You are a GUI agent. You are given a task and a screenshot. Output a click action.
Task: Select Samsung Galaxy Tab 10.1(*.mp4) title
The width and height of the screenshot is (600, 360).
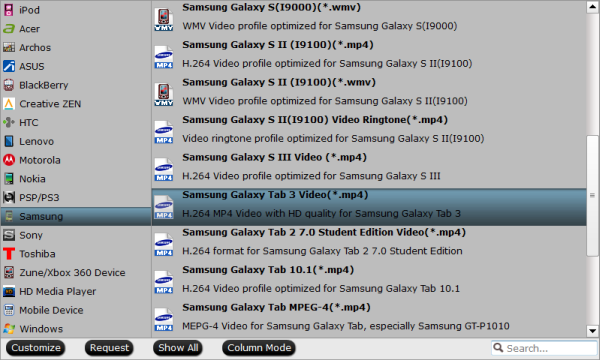pos(268,270)
